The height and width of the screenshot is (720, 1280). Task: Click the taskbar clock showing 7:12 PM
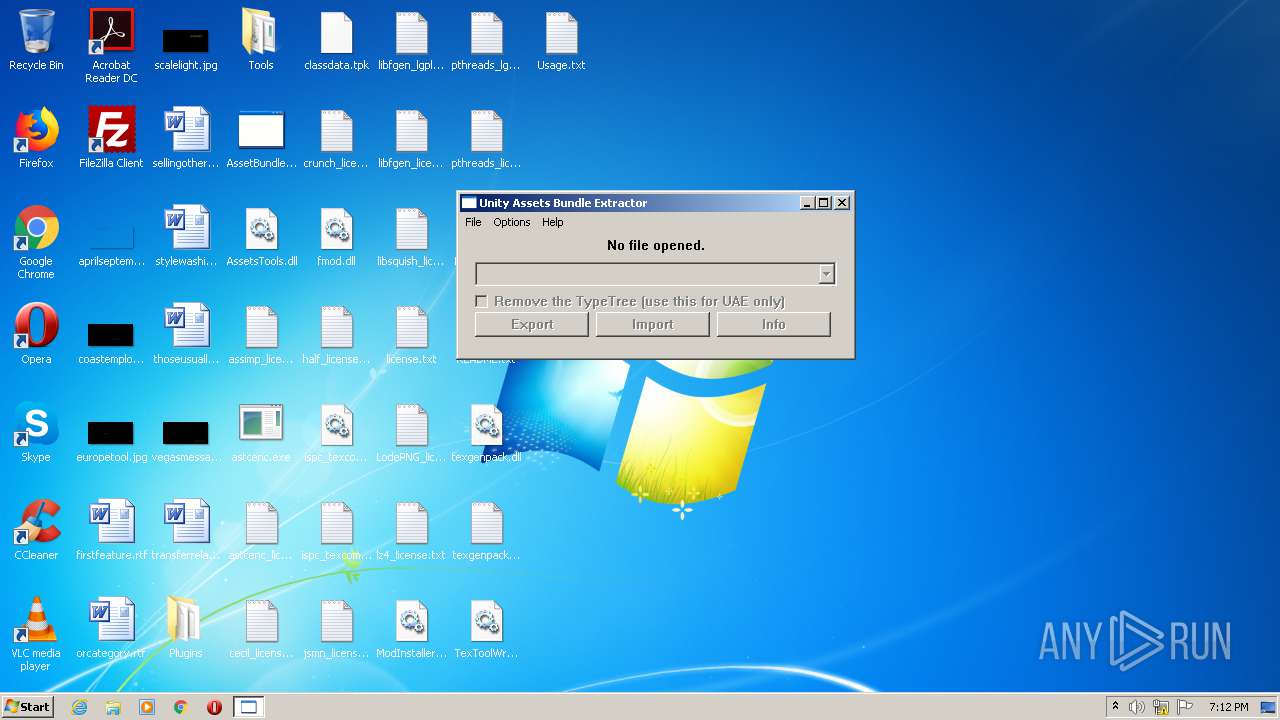point(1228,707)
